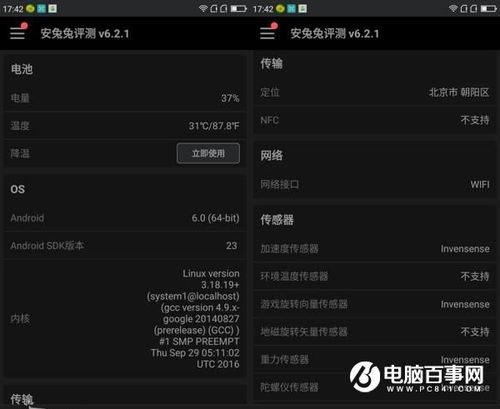Image resolution: width=500 pixels, height=409 pixels.
Task: Tap WiFi icon in left status bar
Action: click(203, 8)
